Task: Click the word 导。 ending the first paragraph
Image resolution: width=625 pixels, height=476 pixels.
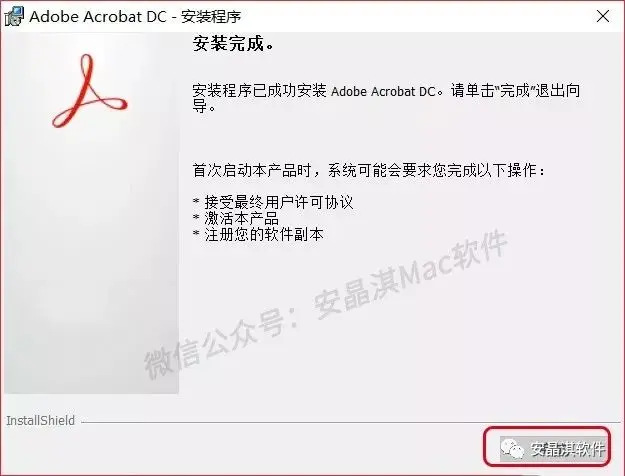Action: pos(204,106)
